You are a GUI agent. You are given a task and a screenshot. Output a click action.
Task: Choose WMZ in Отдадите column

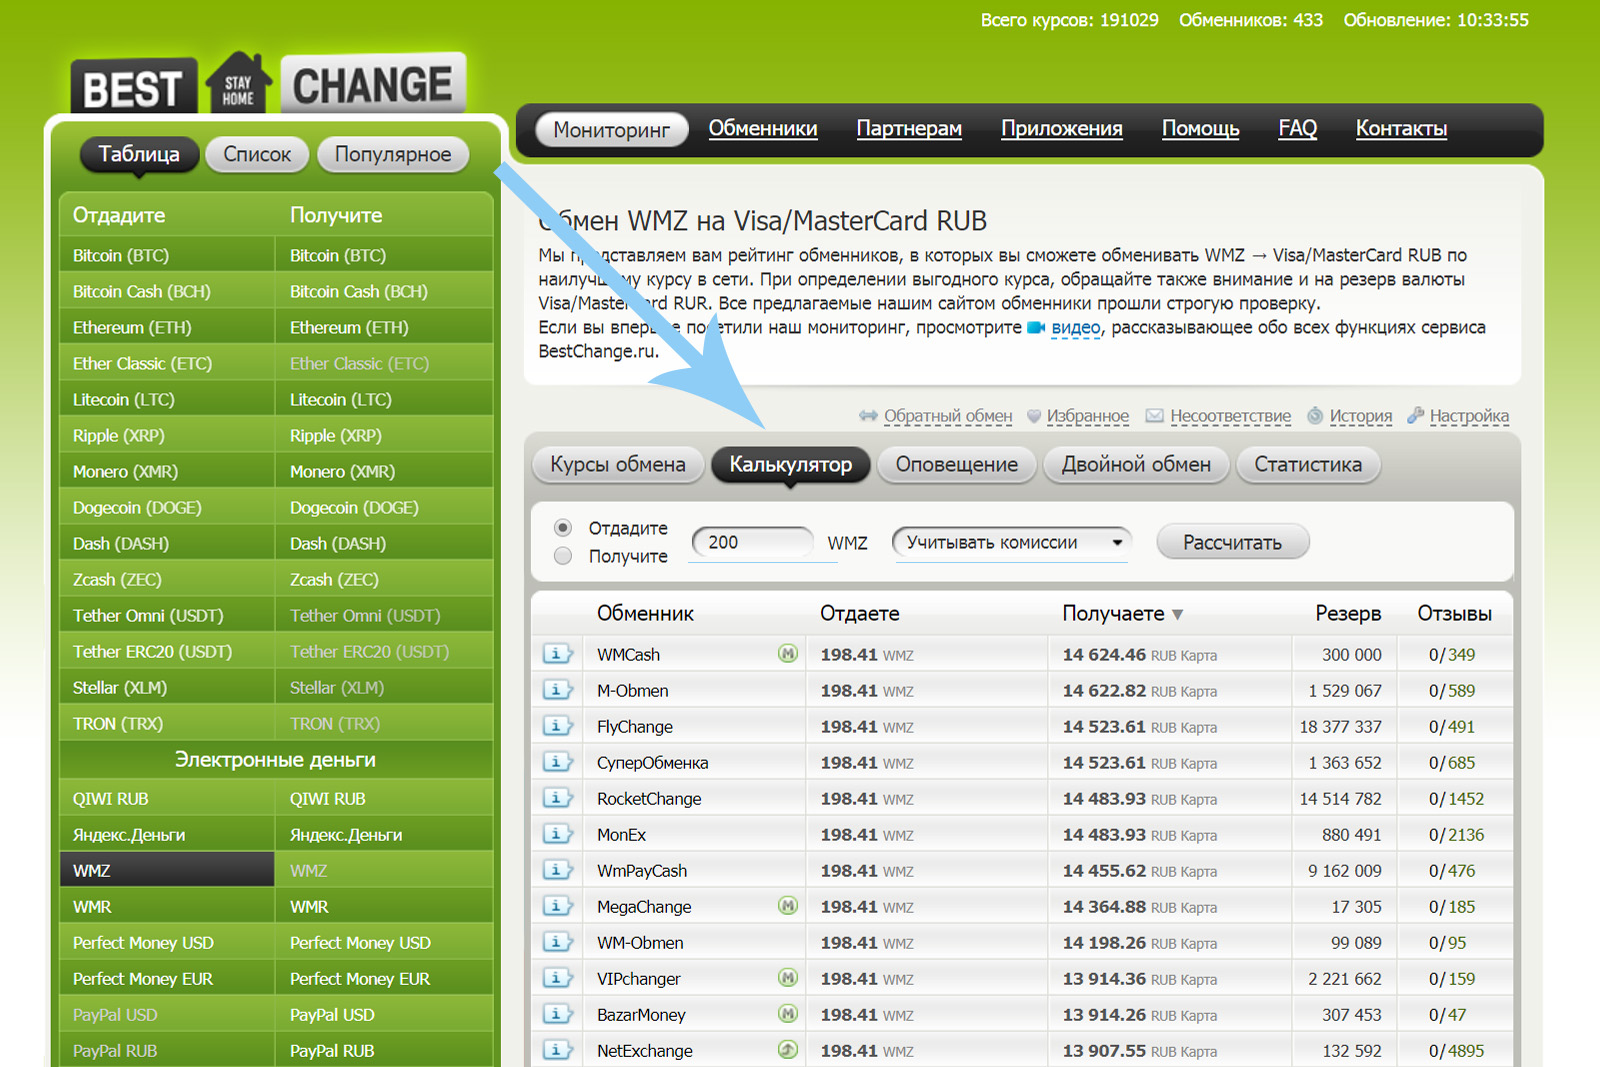click(x=167, y=871)
